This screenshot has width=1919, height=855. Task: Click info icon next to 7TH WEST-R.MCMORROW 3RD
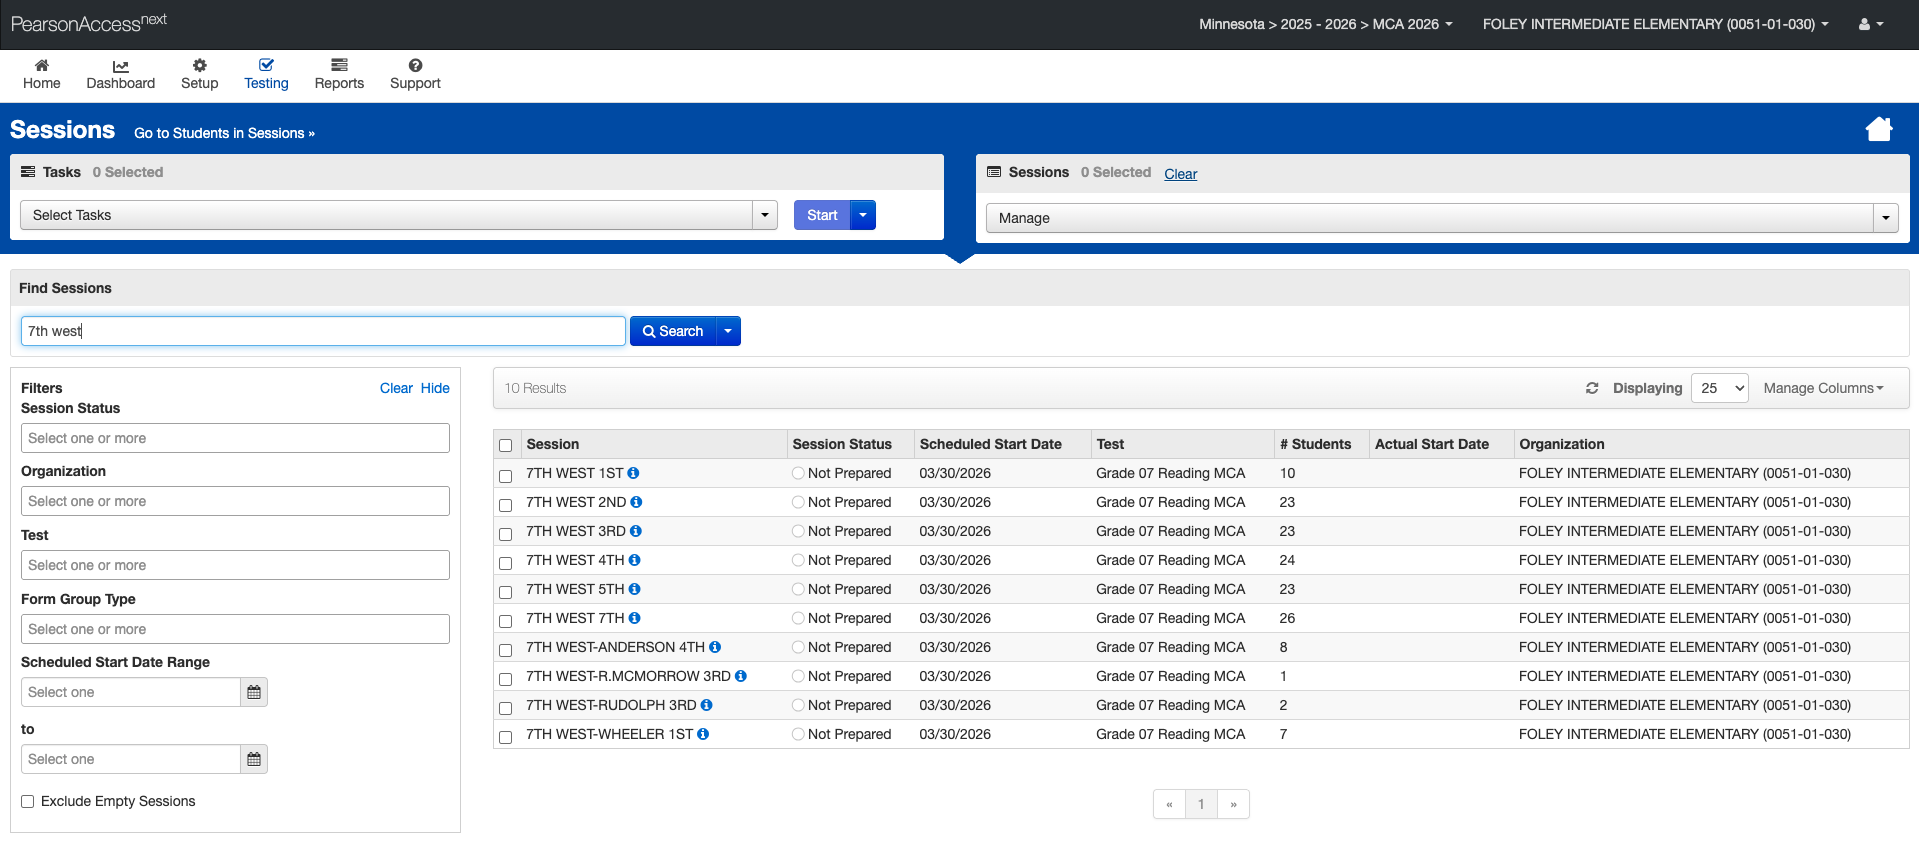[741, 676]
